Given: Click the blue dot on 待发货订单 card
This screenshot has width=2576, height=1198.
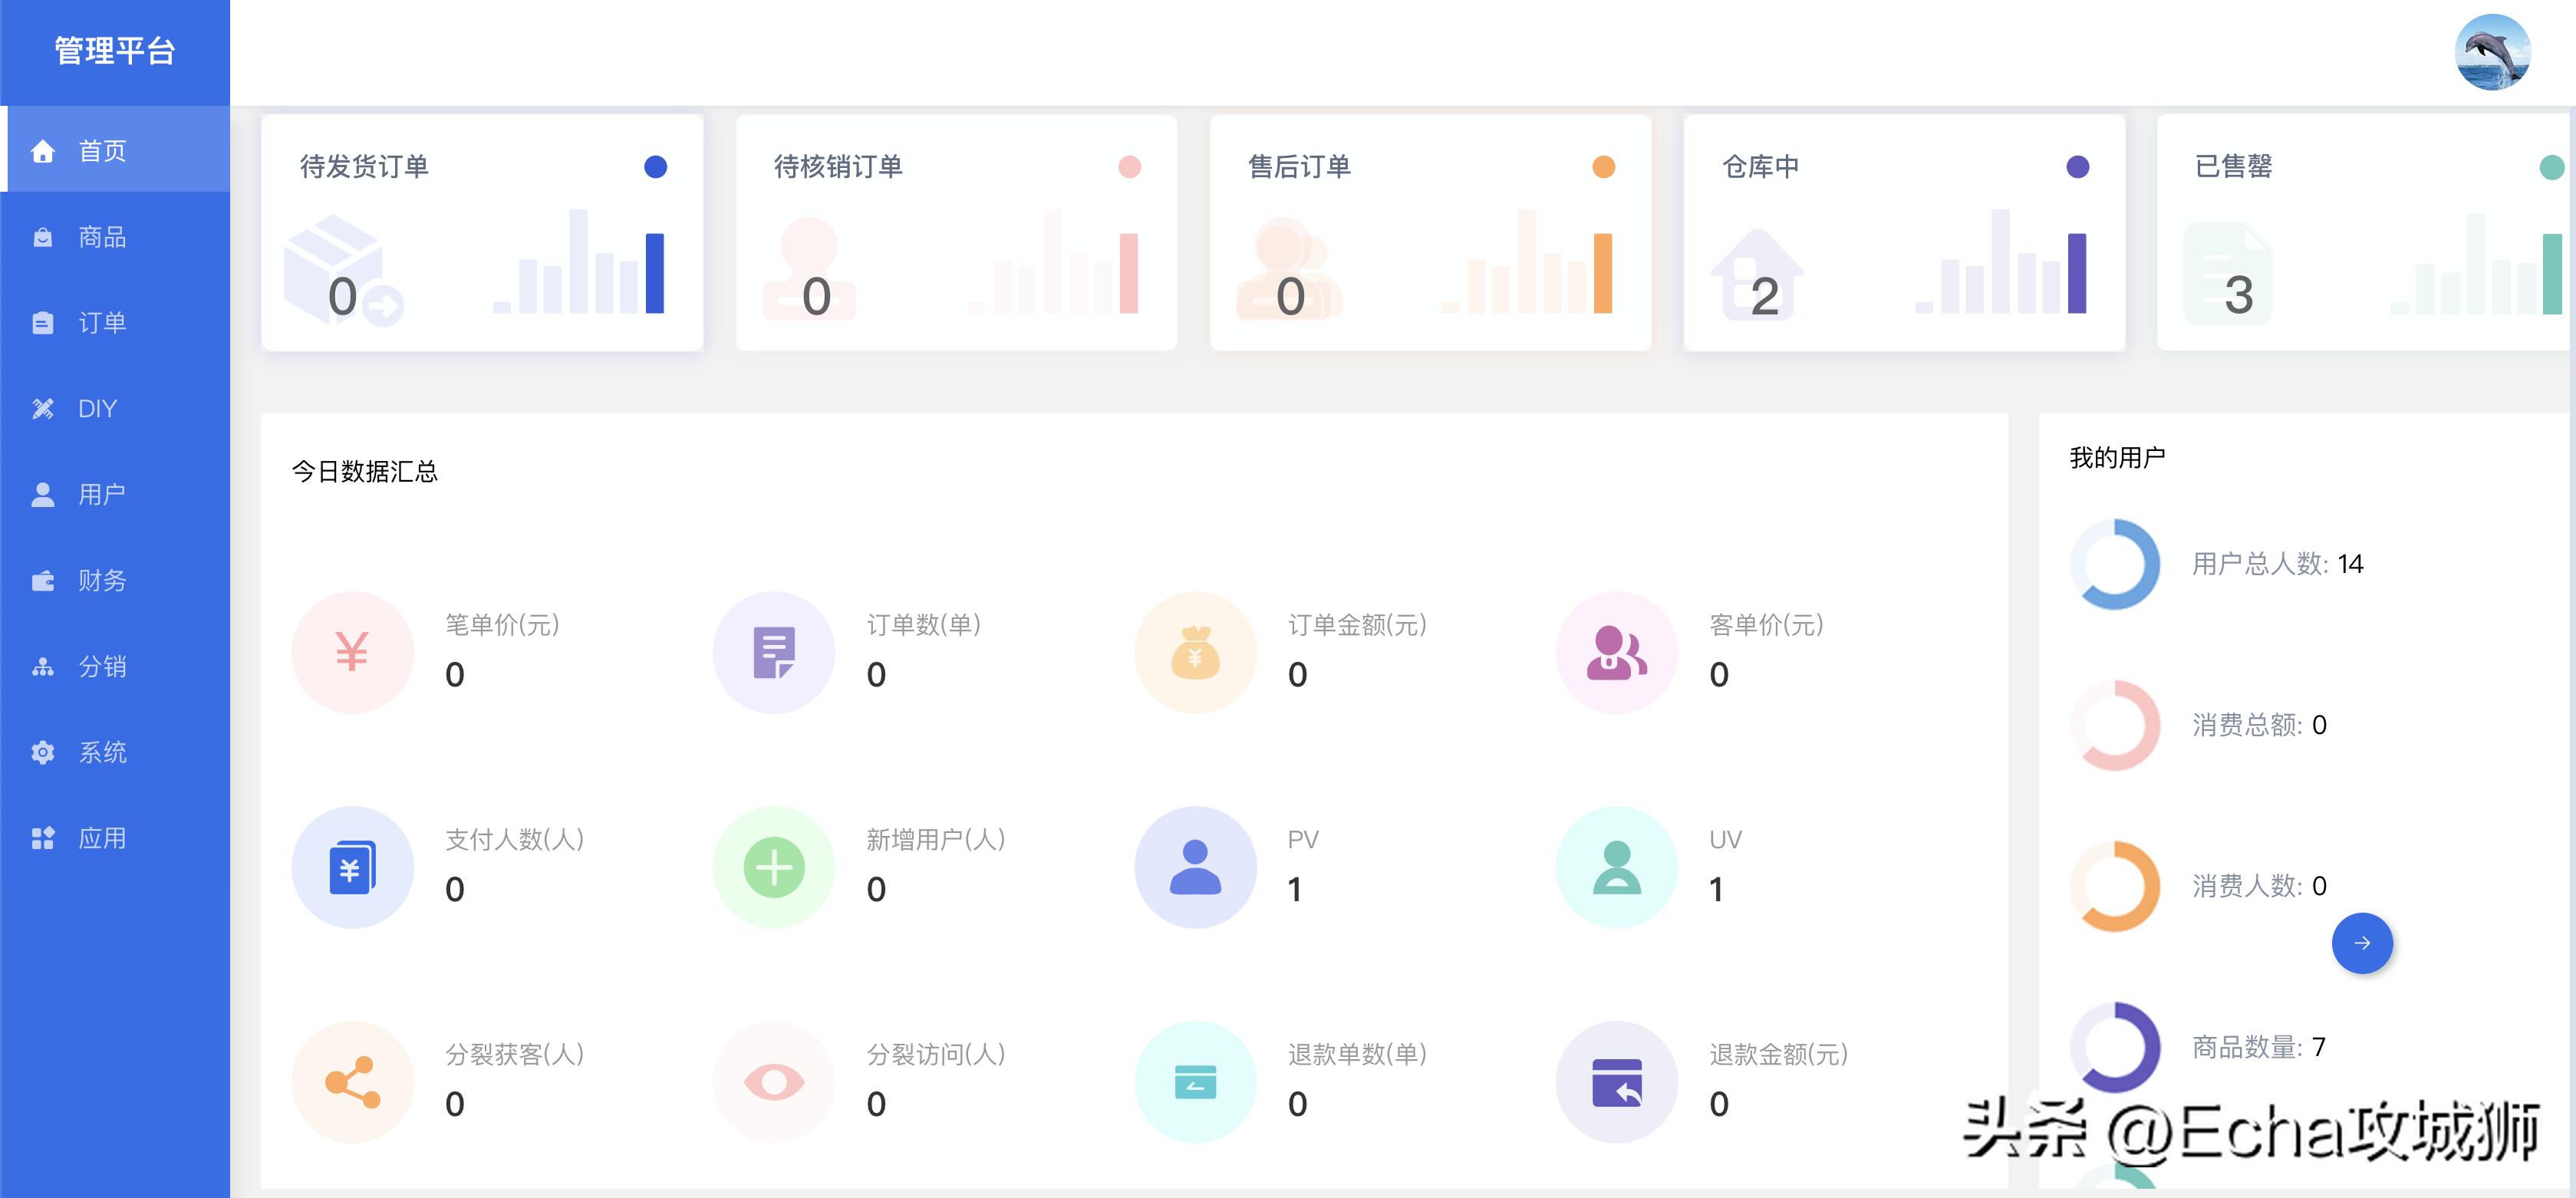Looking at the screenshot, I should pyautogui.click(x=655, y=168).
